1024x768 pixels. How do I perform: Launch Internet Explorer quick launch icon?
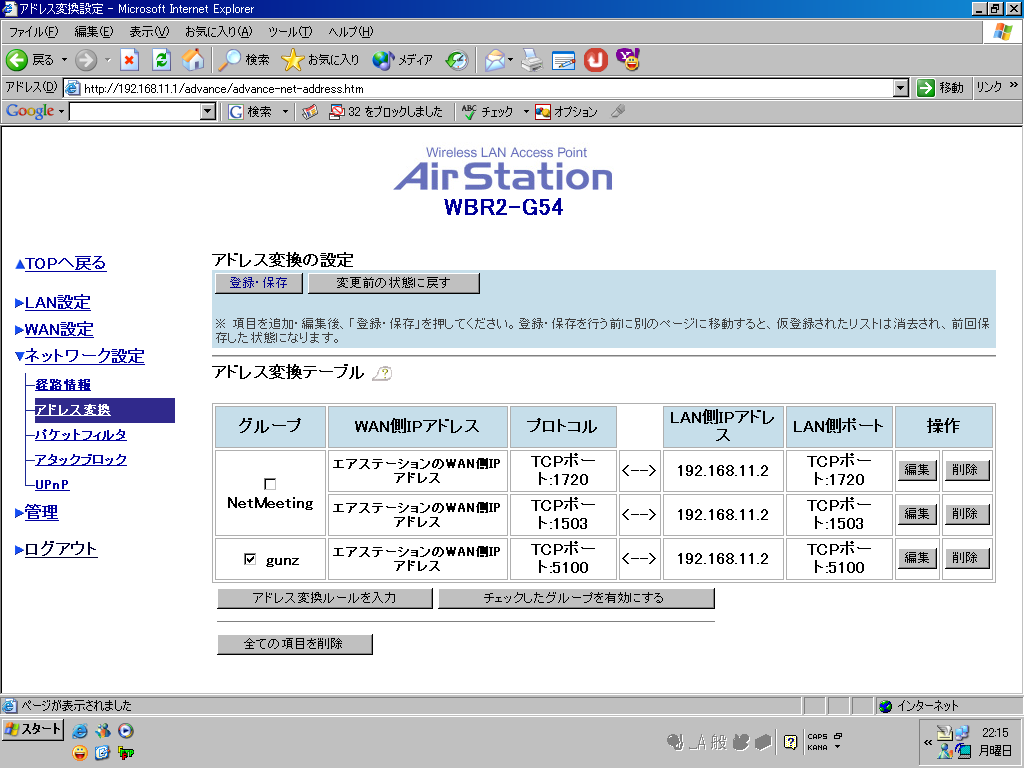coord(80,731)
